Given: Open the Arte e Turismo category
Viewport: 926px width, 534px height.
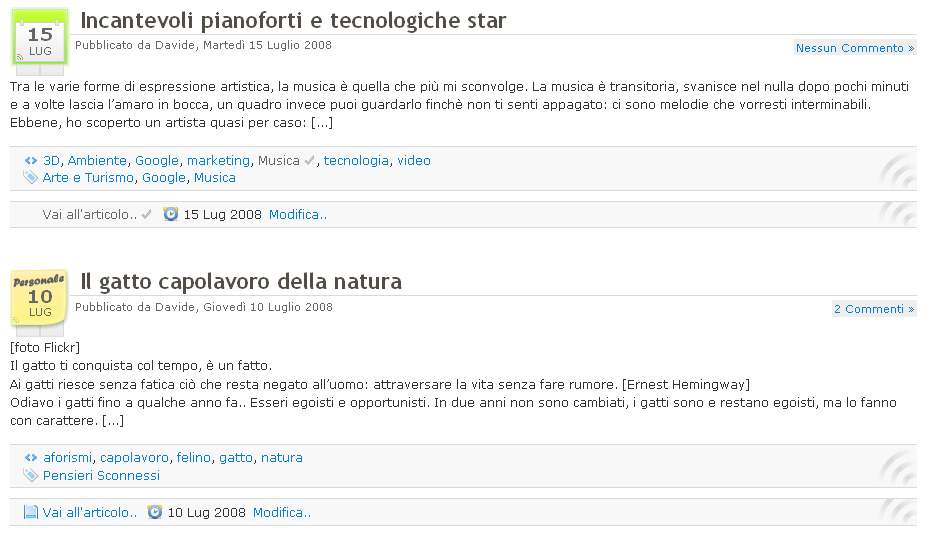Looking at the screenshot, I should point(88,178).
